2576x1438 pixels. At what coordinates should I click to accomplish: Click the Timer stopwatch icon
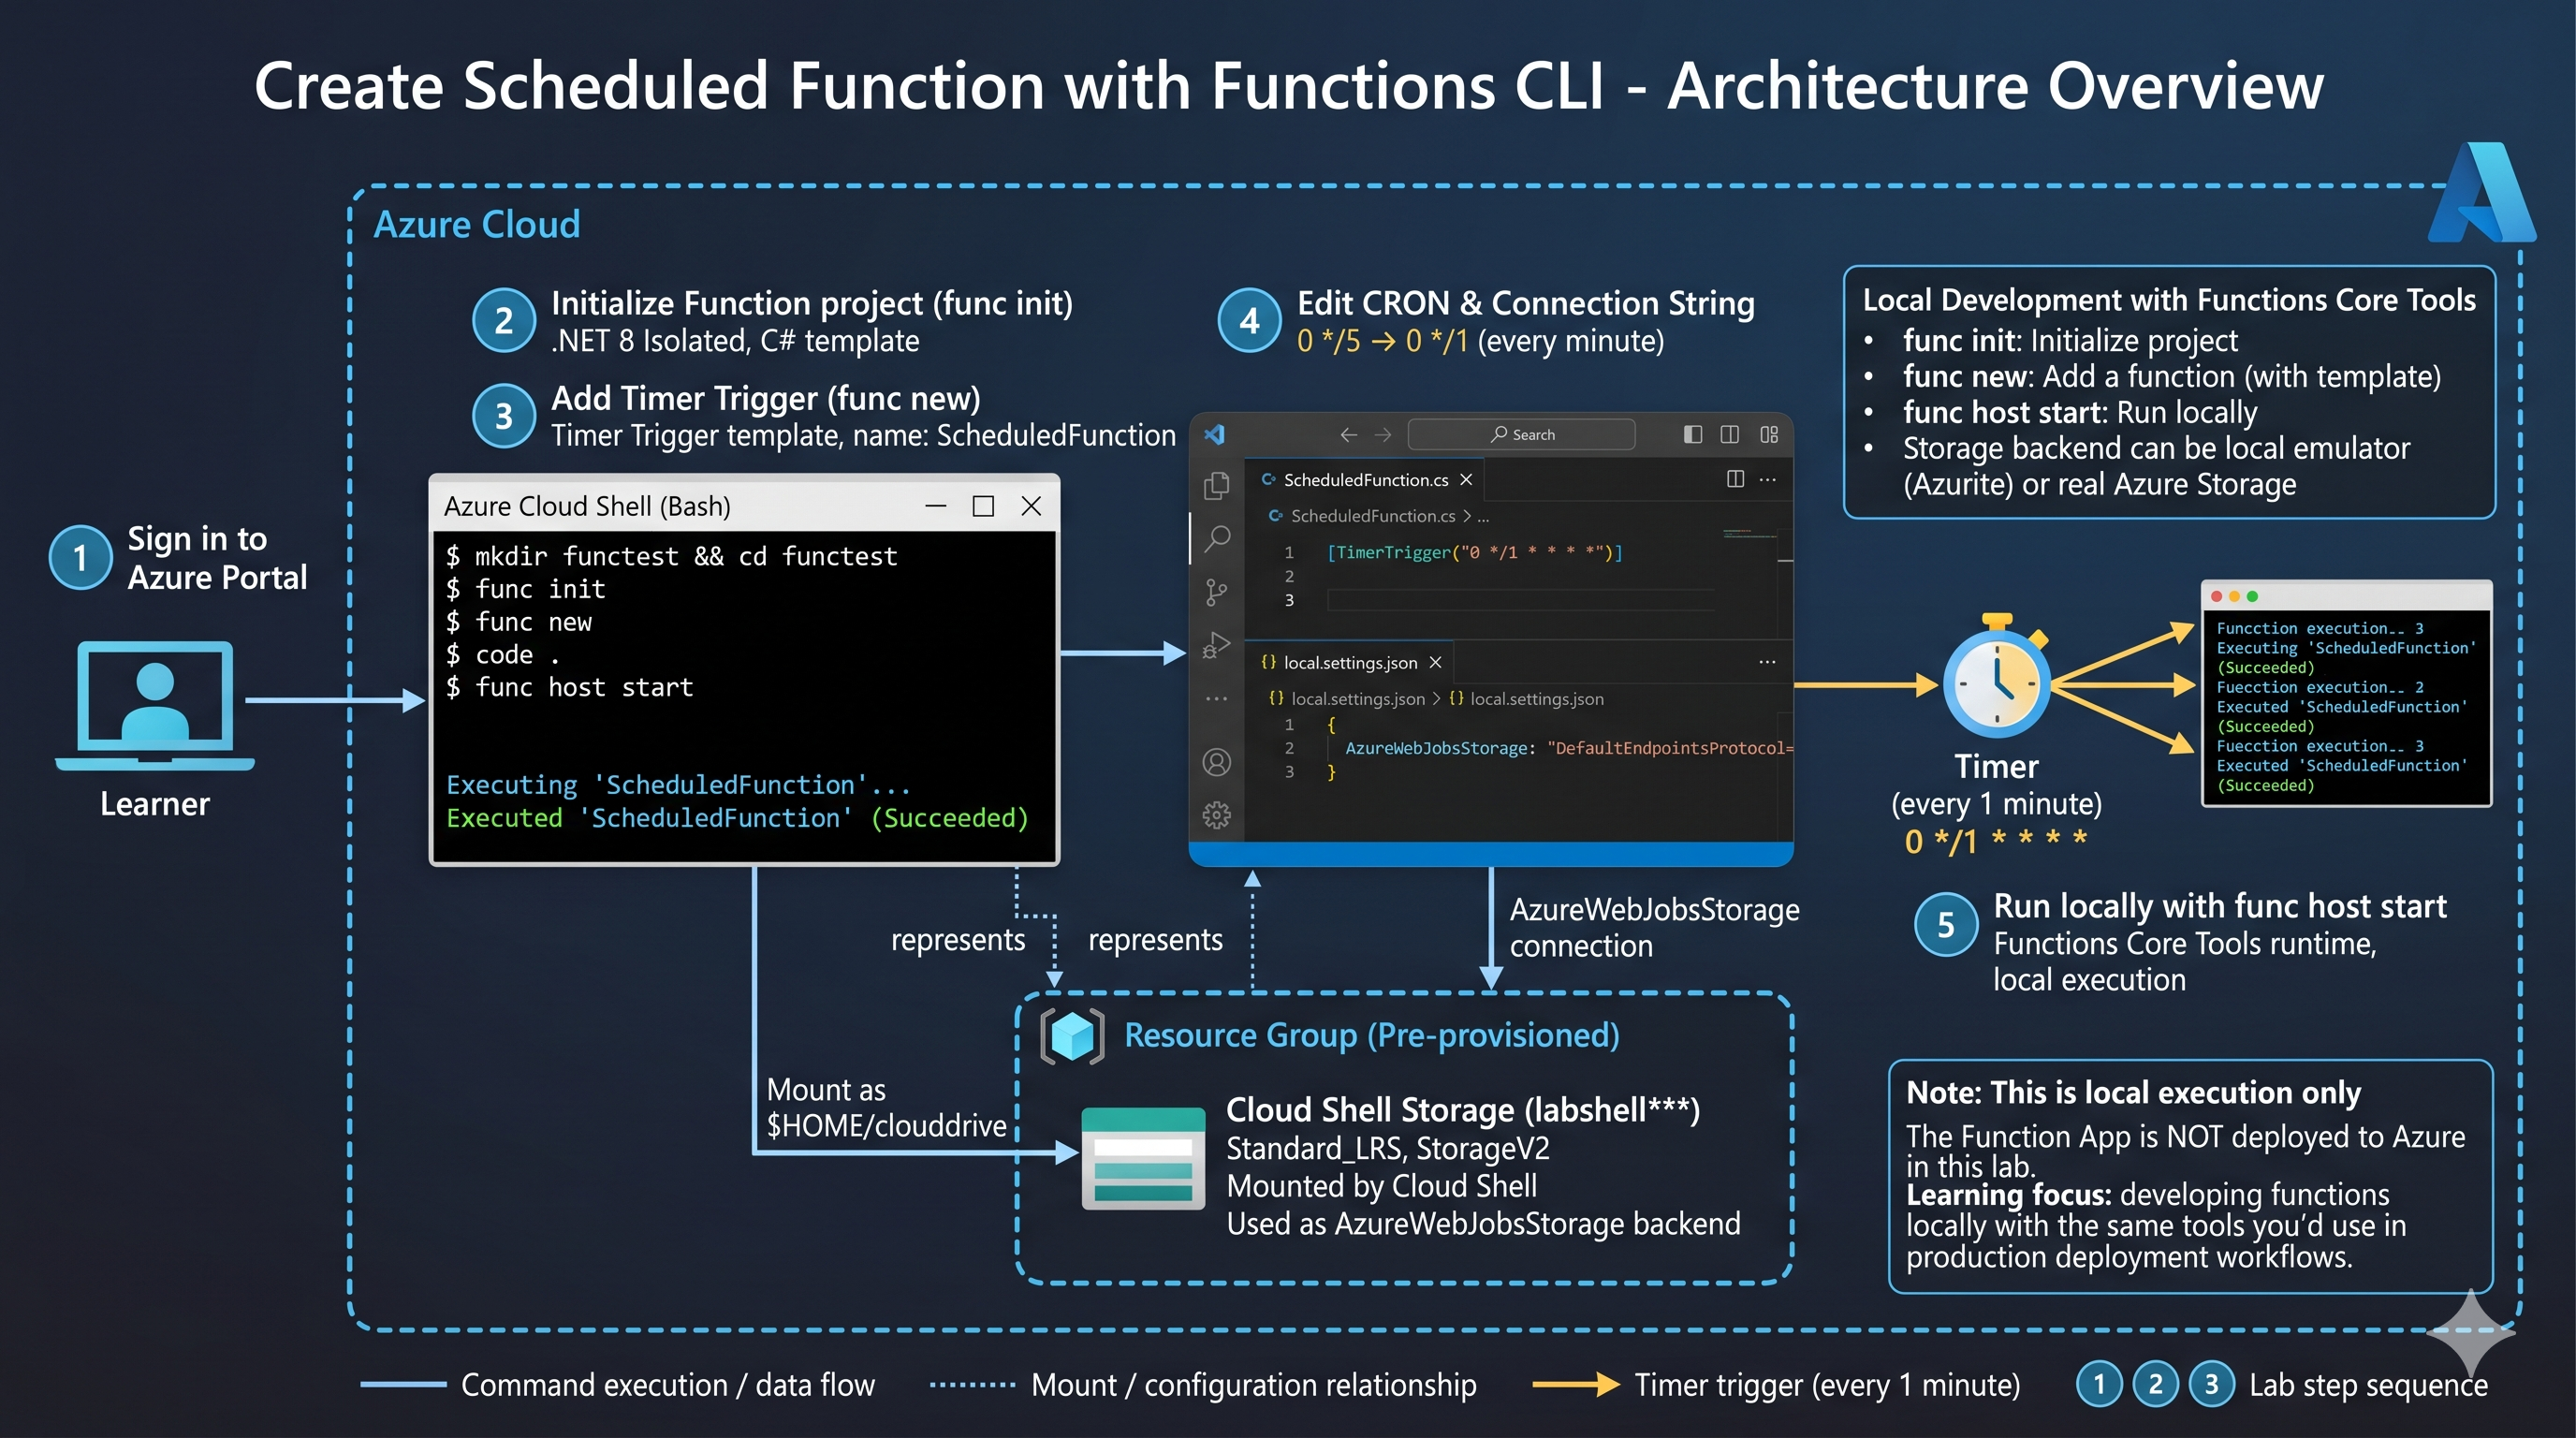[1997, 677]
